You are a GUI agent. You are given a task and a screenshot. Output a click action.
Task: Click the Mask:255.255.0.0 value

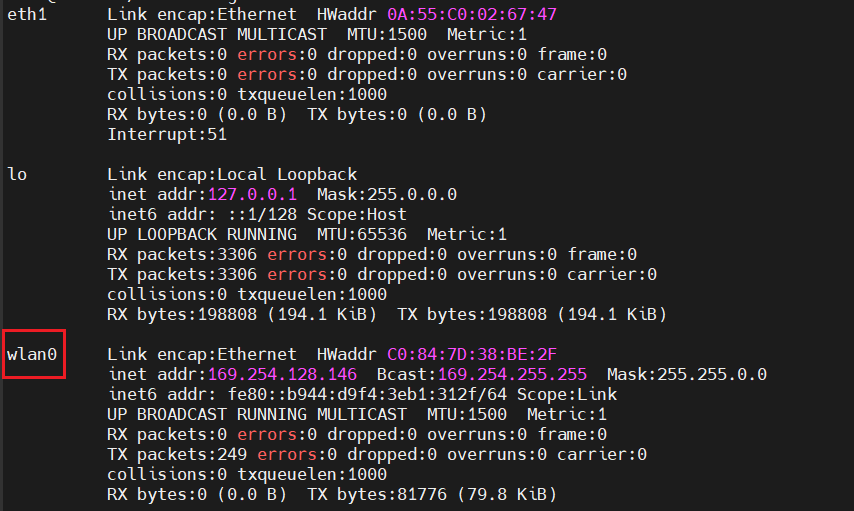pos(686,374)
